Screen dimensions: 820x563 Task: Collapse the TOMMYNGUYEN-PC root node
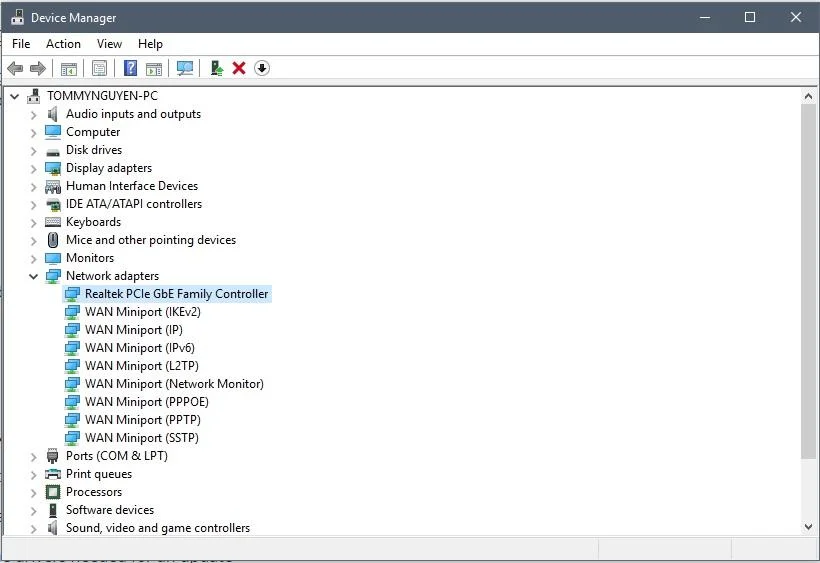14,96
